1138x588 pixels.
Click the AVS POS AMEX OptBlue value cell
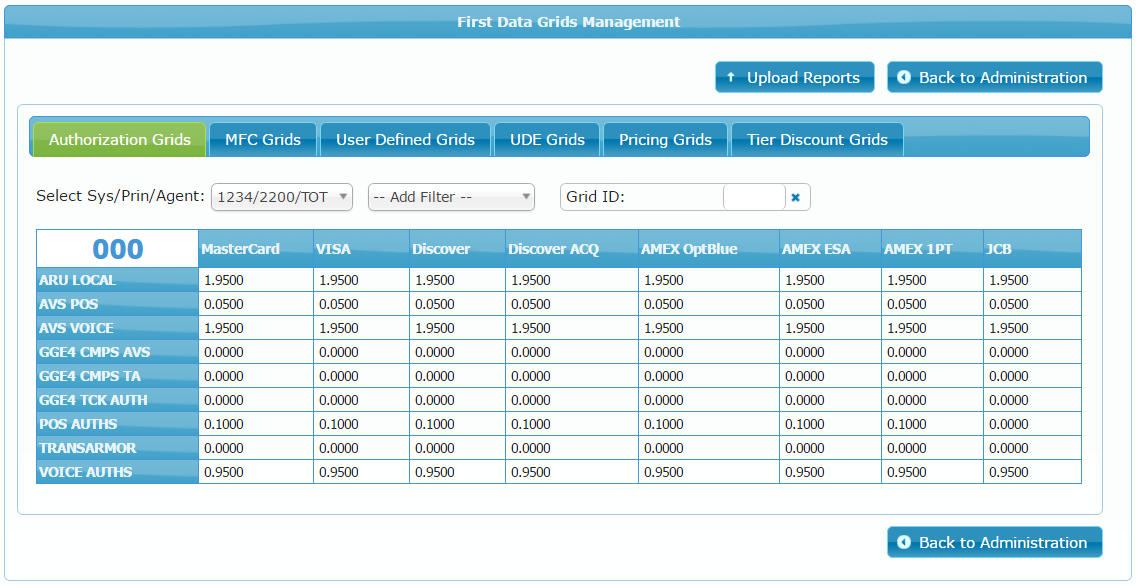(709, 304)
